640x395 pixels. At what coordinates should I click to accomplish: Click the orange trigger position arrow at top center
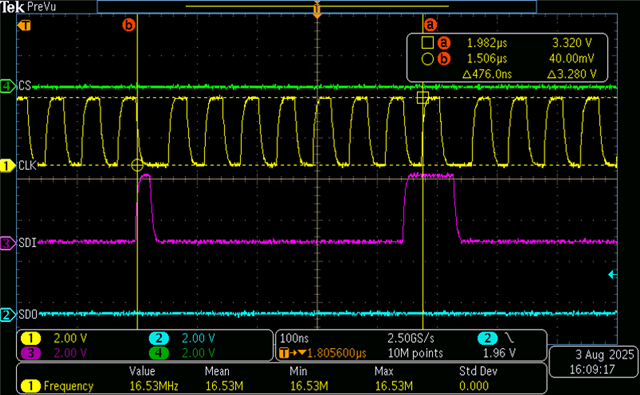click(317, 10)
